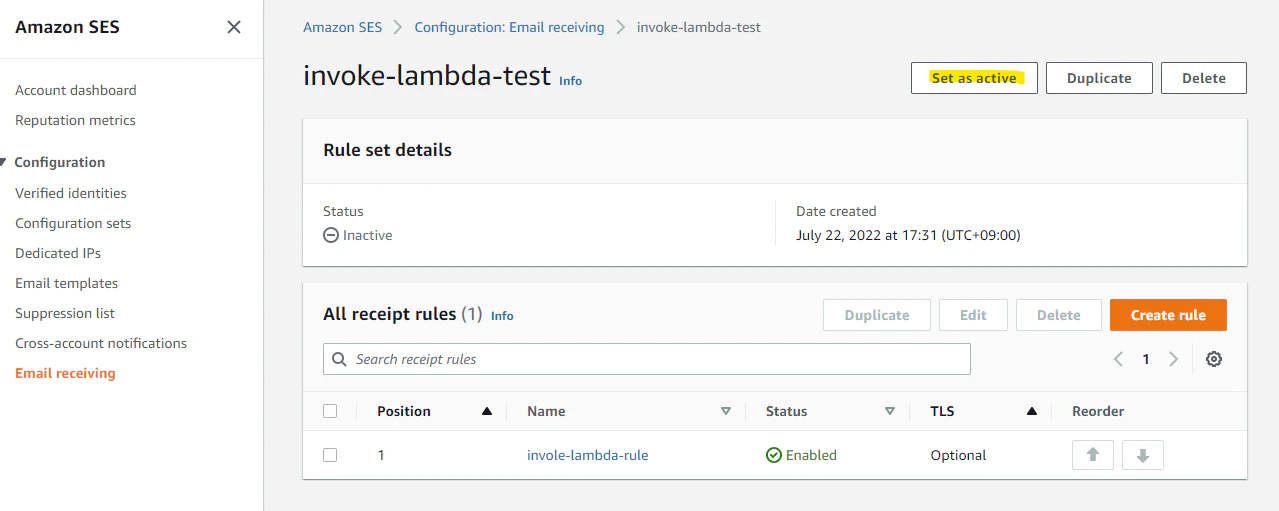The width and height of the screenshot is (1279, 511).
Task: Move rule up with arrow button
Action: tap(1092, 455)
